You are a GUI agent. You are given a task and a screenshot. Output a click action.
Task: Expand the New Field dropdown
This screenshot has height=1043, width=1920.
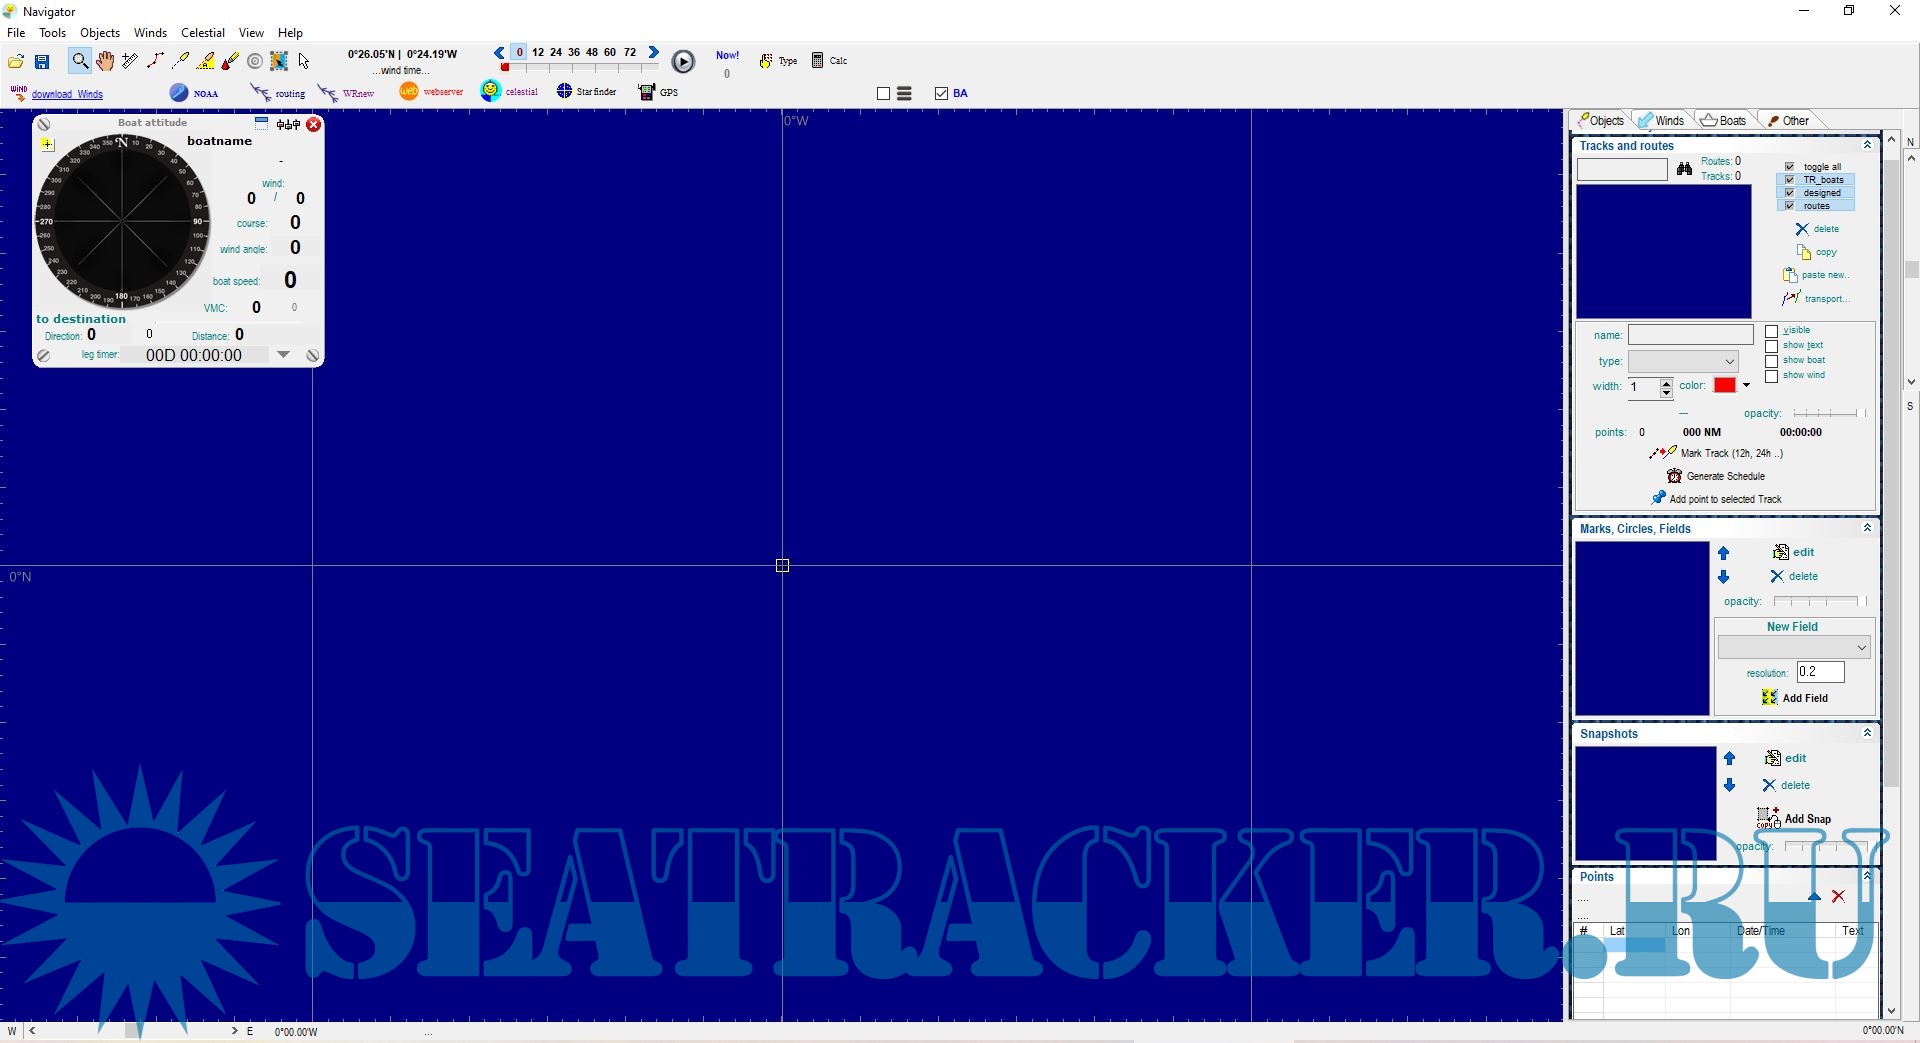[x=1792, y=648]
